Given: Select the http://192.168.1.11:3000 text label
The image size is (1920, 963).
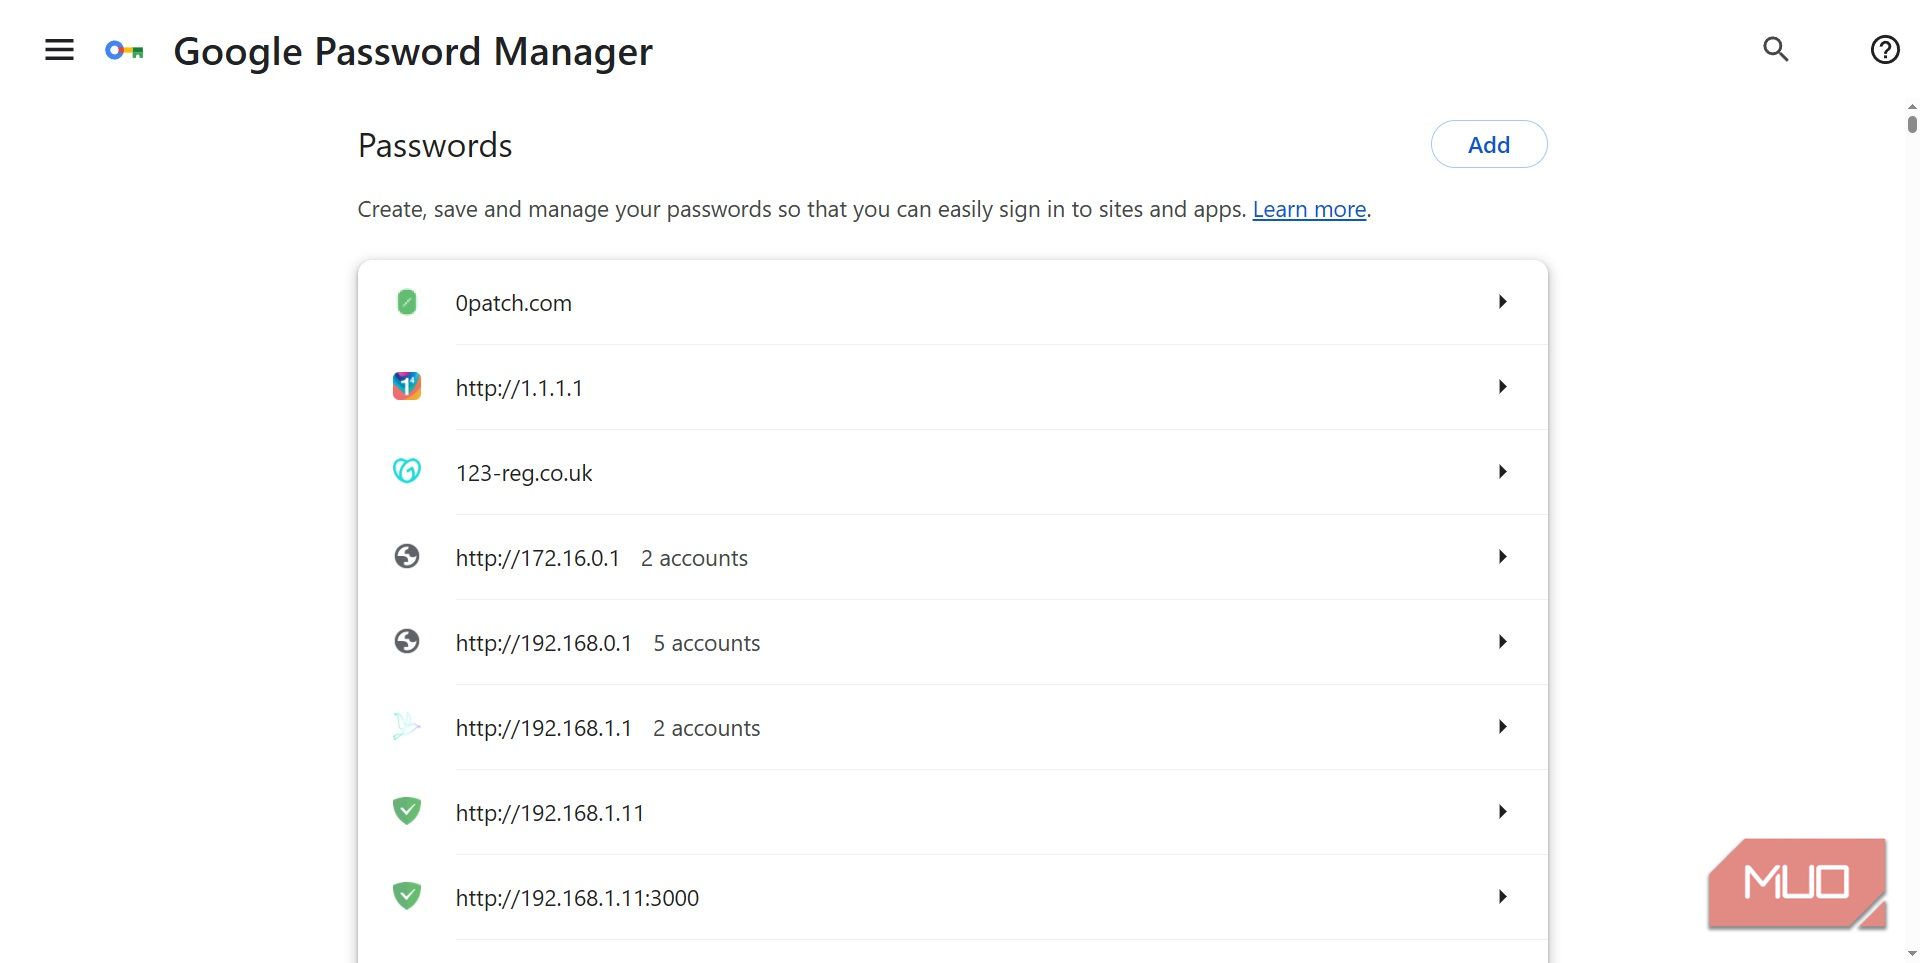Looking at the screenshot, I should coord(577,898).
